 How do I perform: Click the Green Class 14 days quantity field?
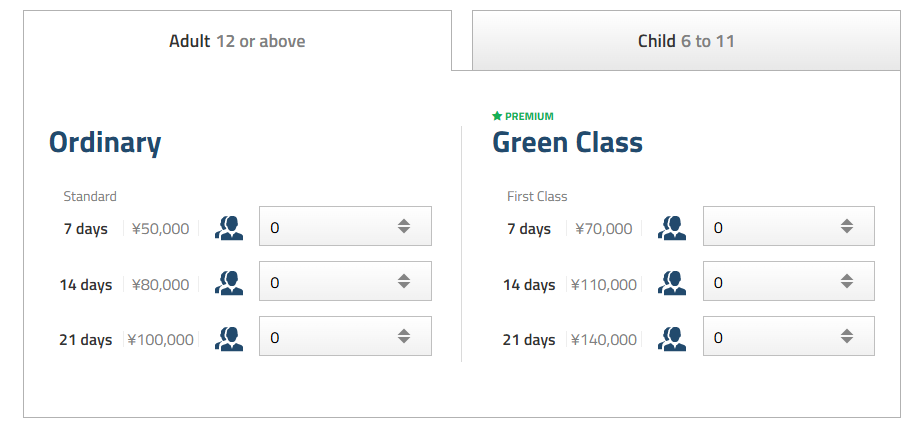[x=768, y=282]
